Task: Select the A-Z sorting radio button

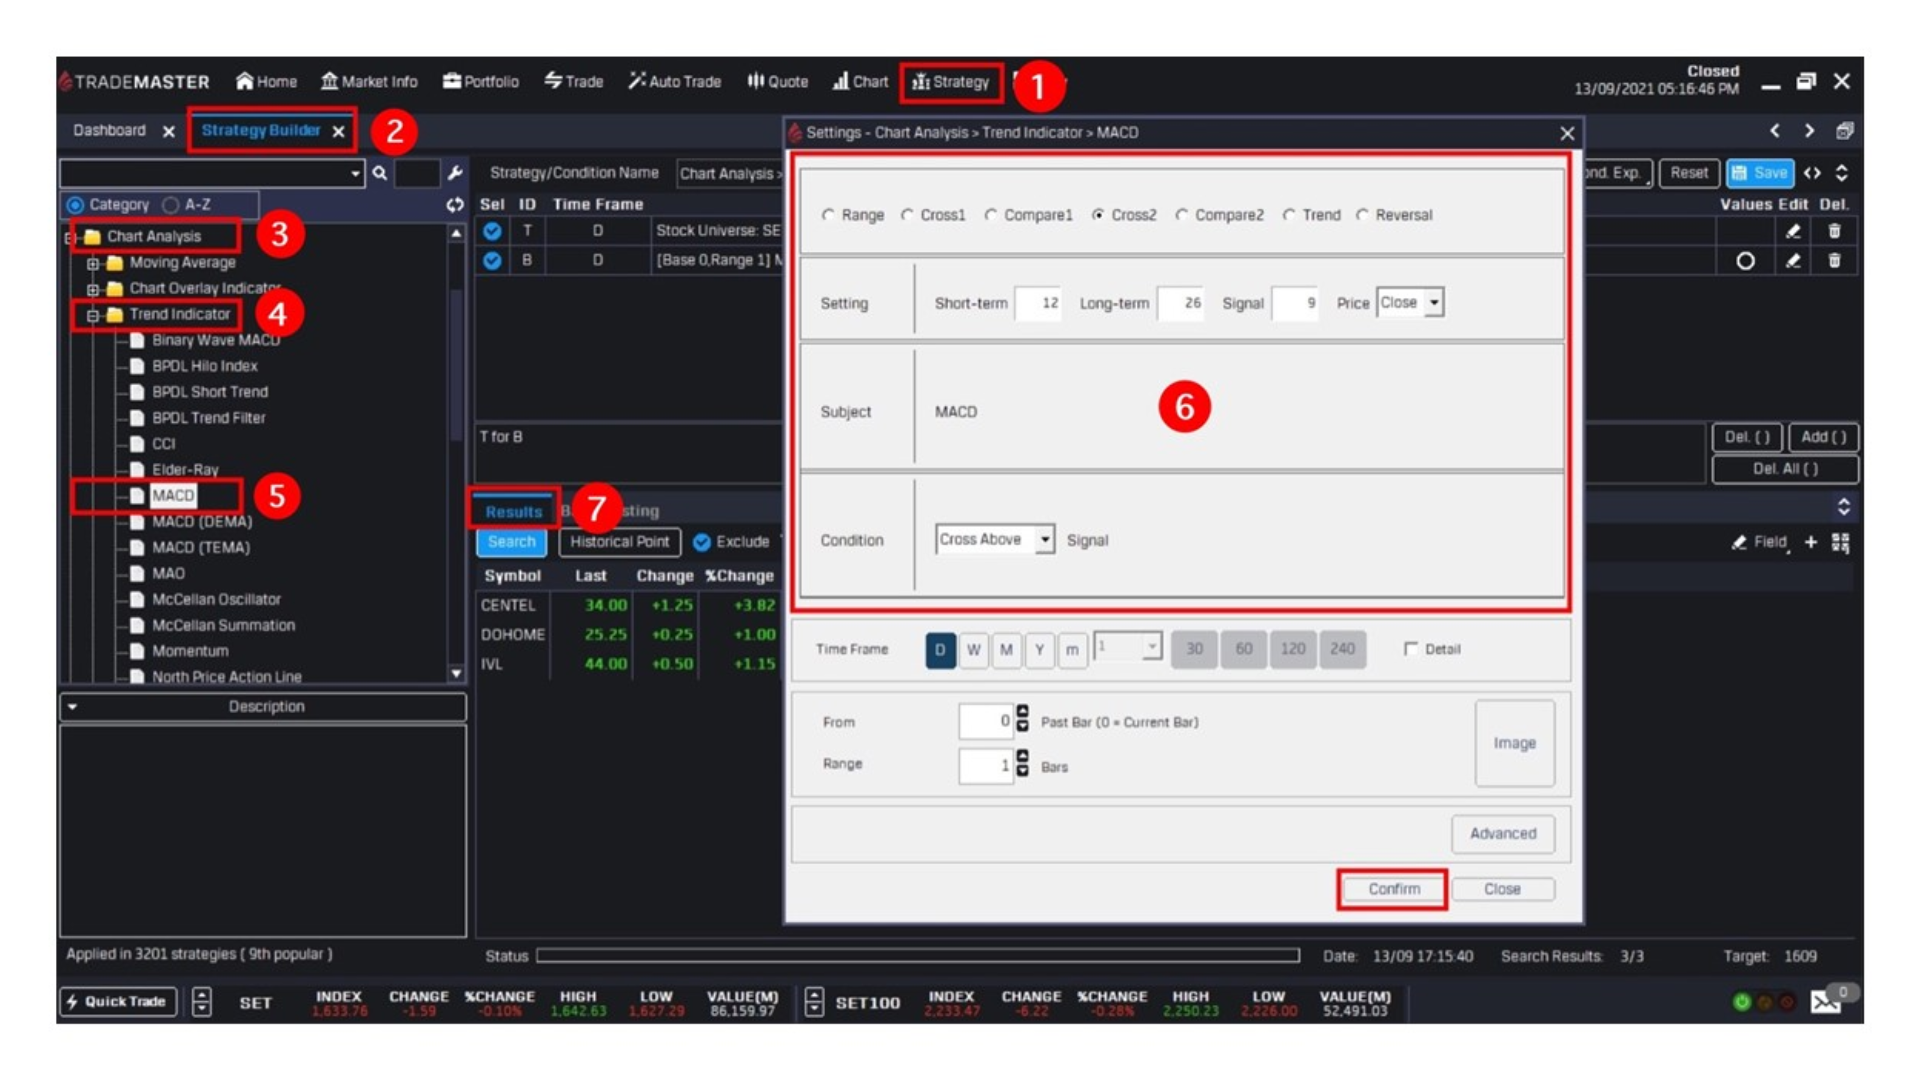Action: [x=171, y=205]
